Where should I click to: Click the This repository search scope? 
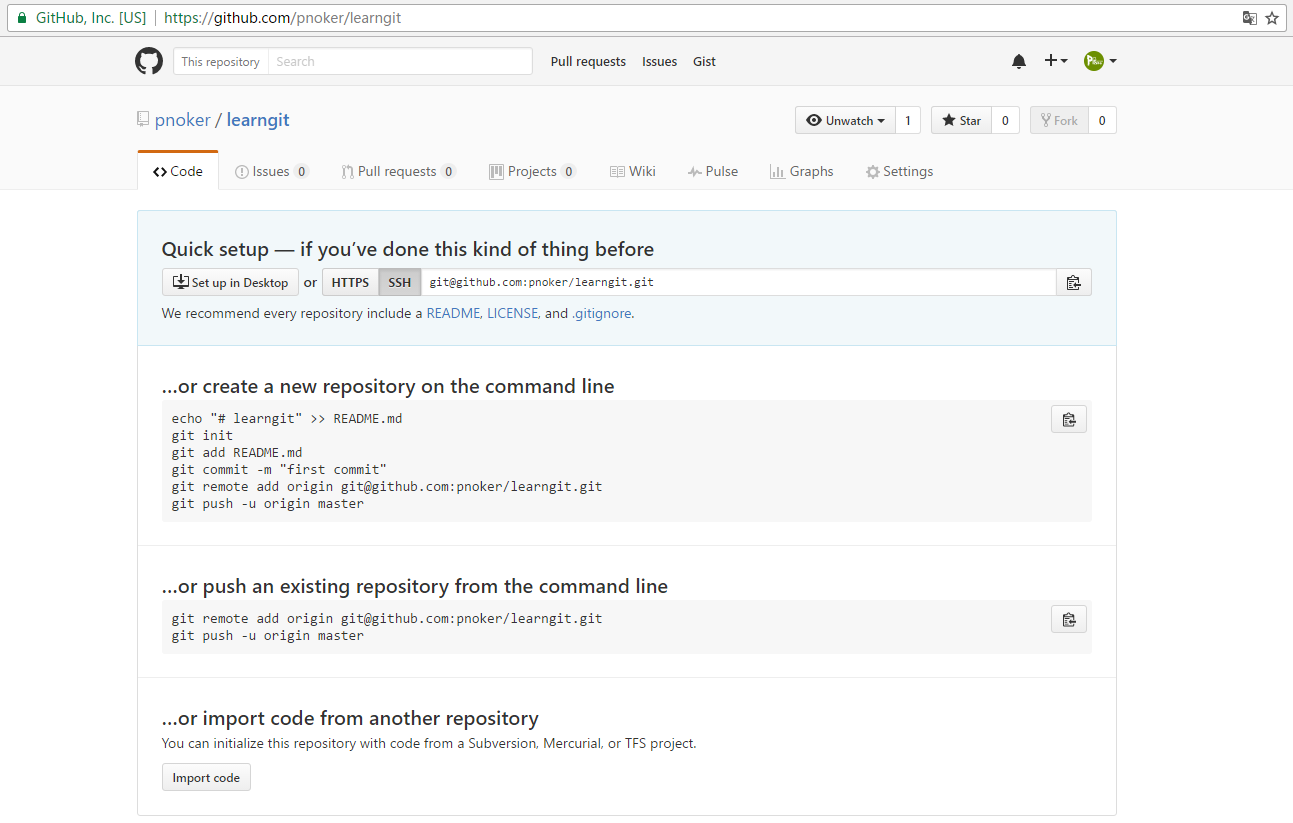(221, 61)
